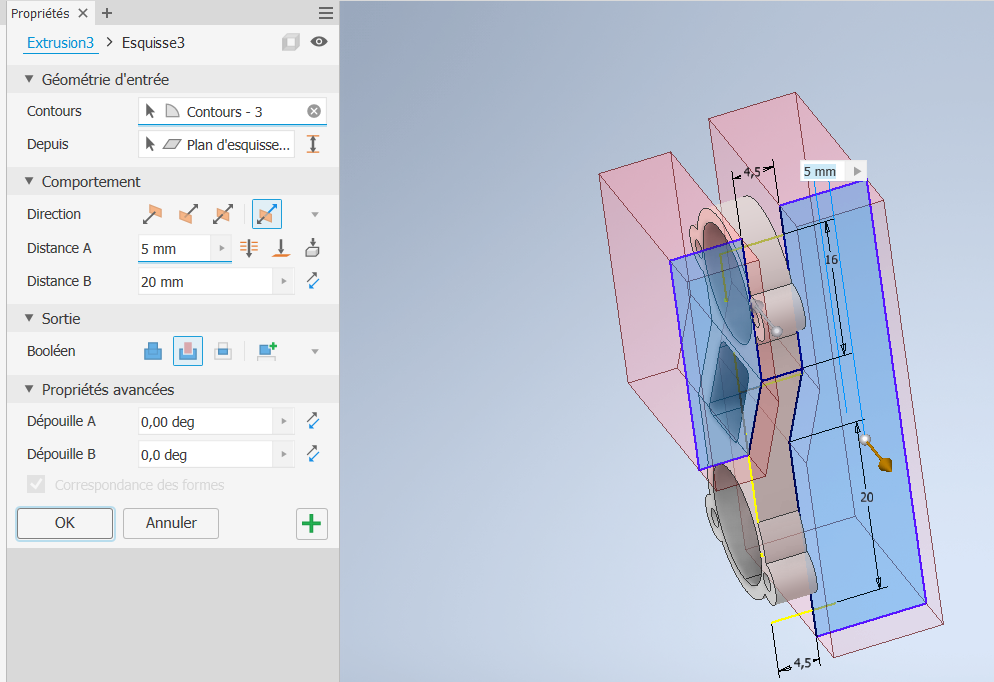Switch to the Esquisse3 breadcrumb

pyautogui.click(x=153, y=43)
